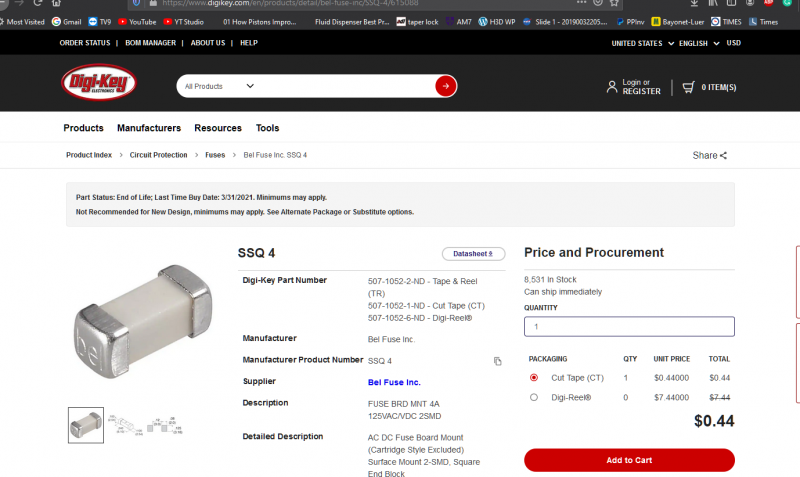Open the Manufacturers menu
Image resolution: width=800 pixels, height=477 pixels.
[149, 128]
